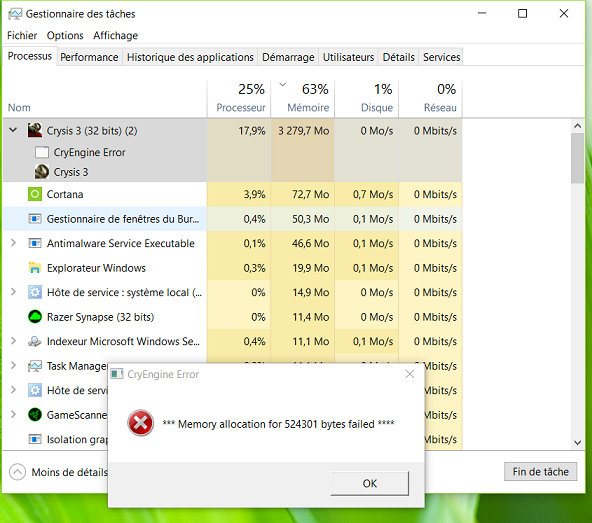This screenshot has height=523, width=592.
Task: Click the memory allocation failed message text
Action: point(278,424)
